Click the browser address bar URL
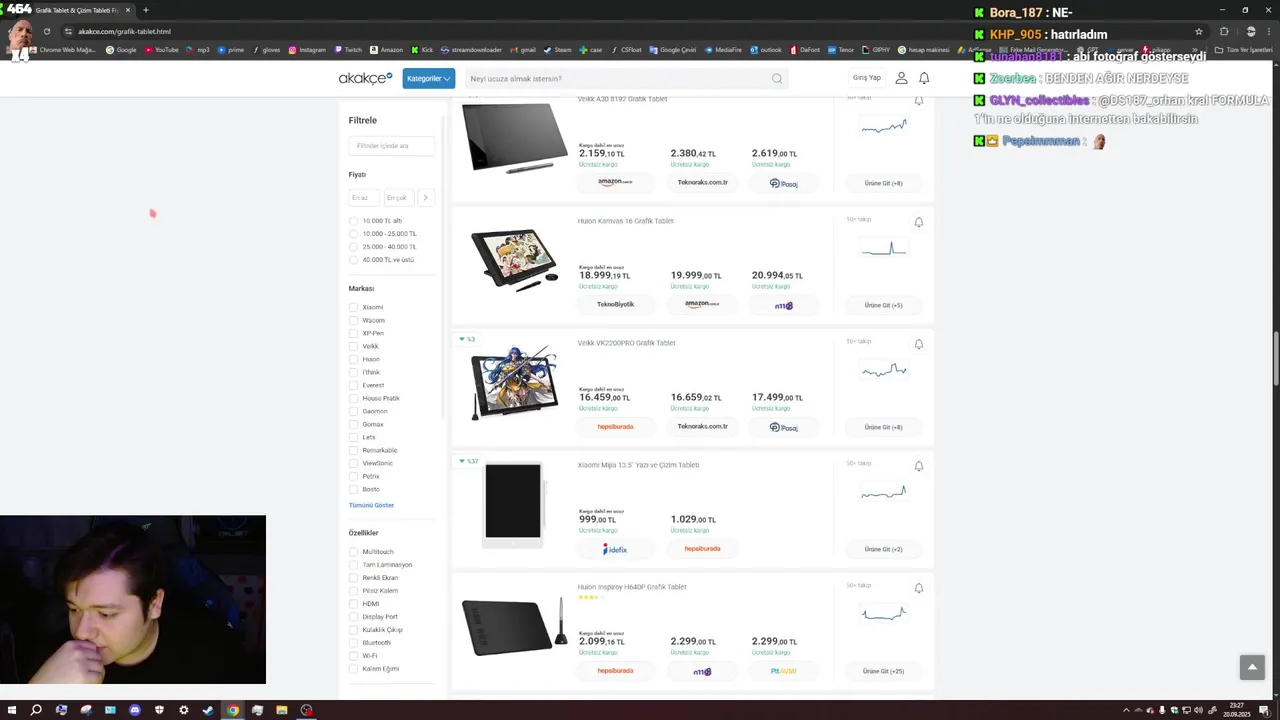Screen dimensions: 1280x720 124,31
